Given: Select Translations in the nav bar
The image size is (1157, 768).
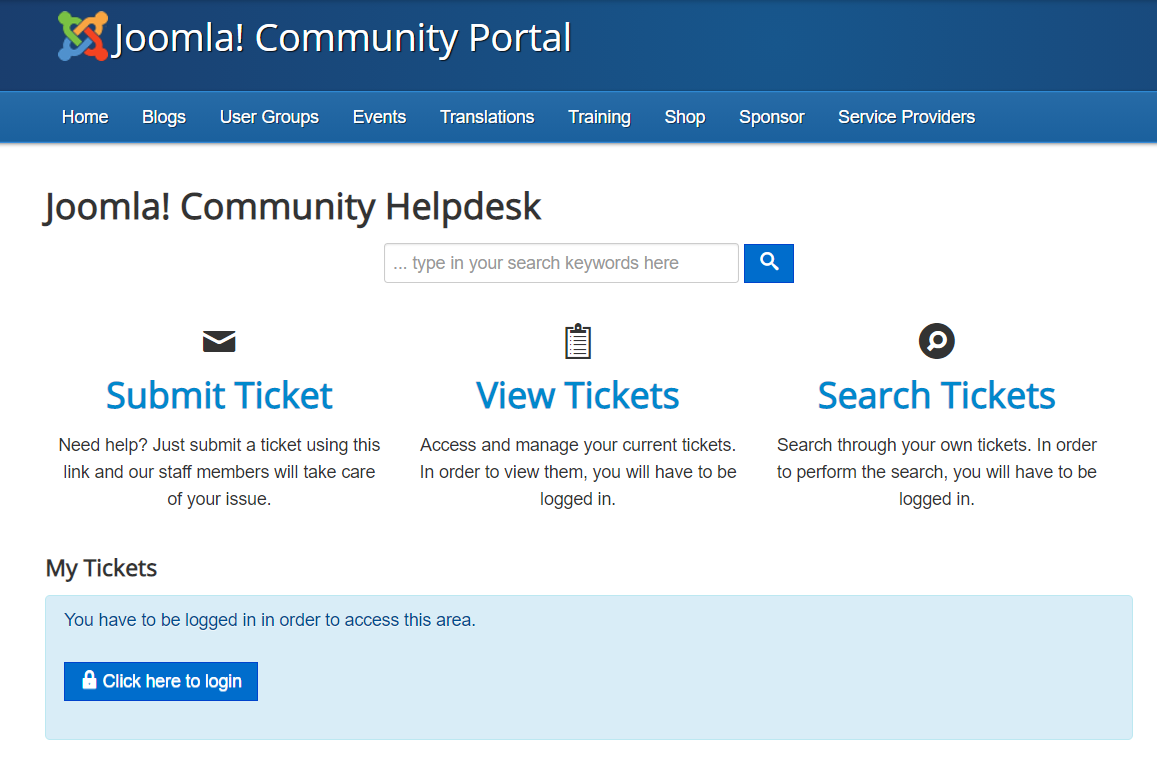Looking at the screenshot, I should point(487,117).
